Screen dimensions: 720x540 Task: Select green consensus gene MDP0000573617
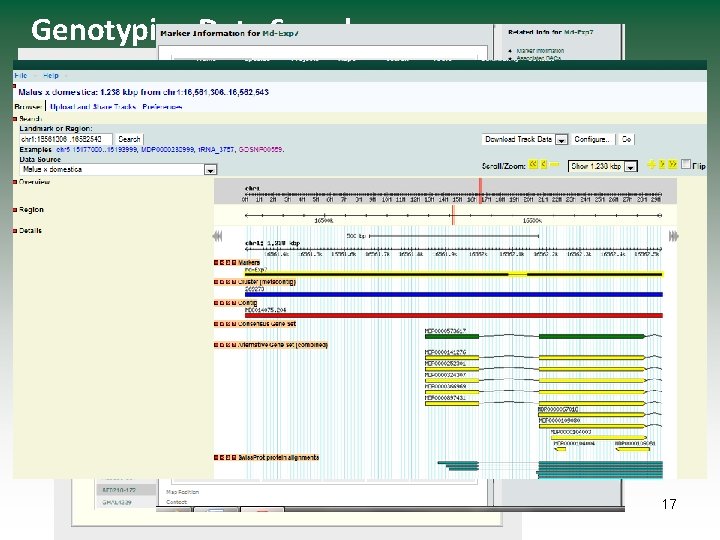(543, 336)
